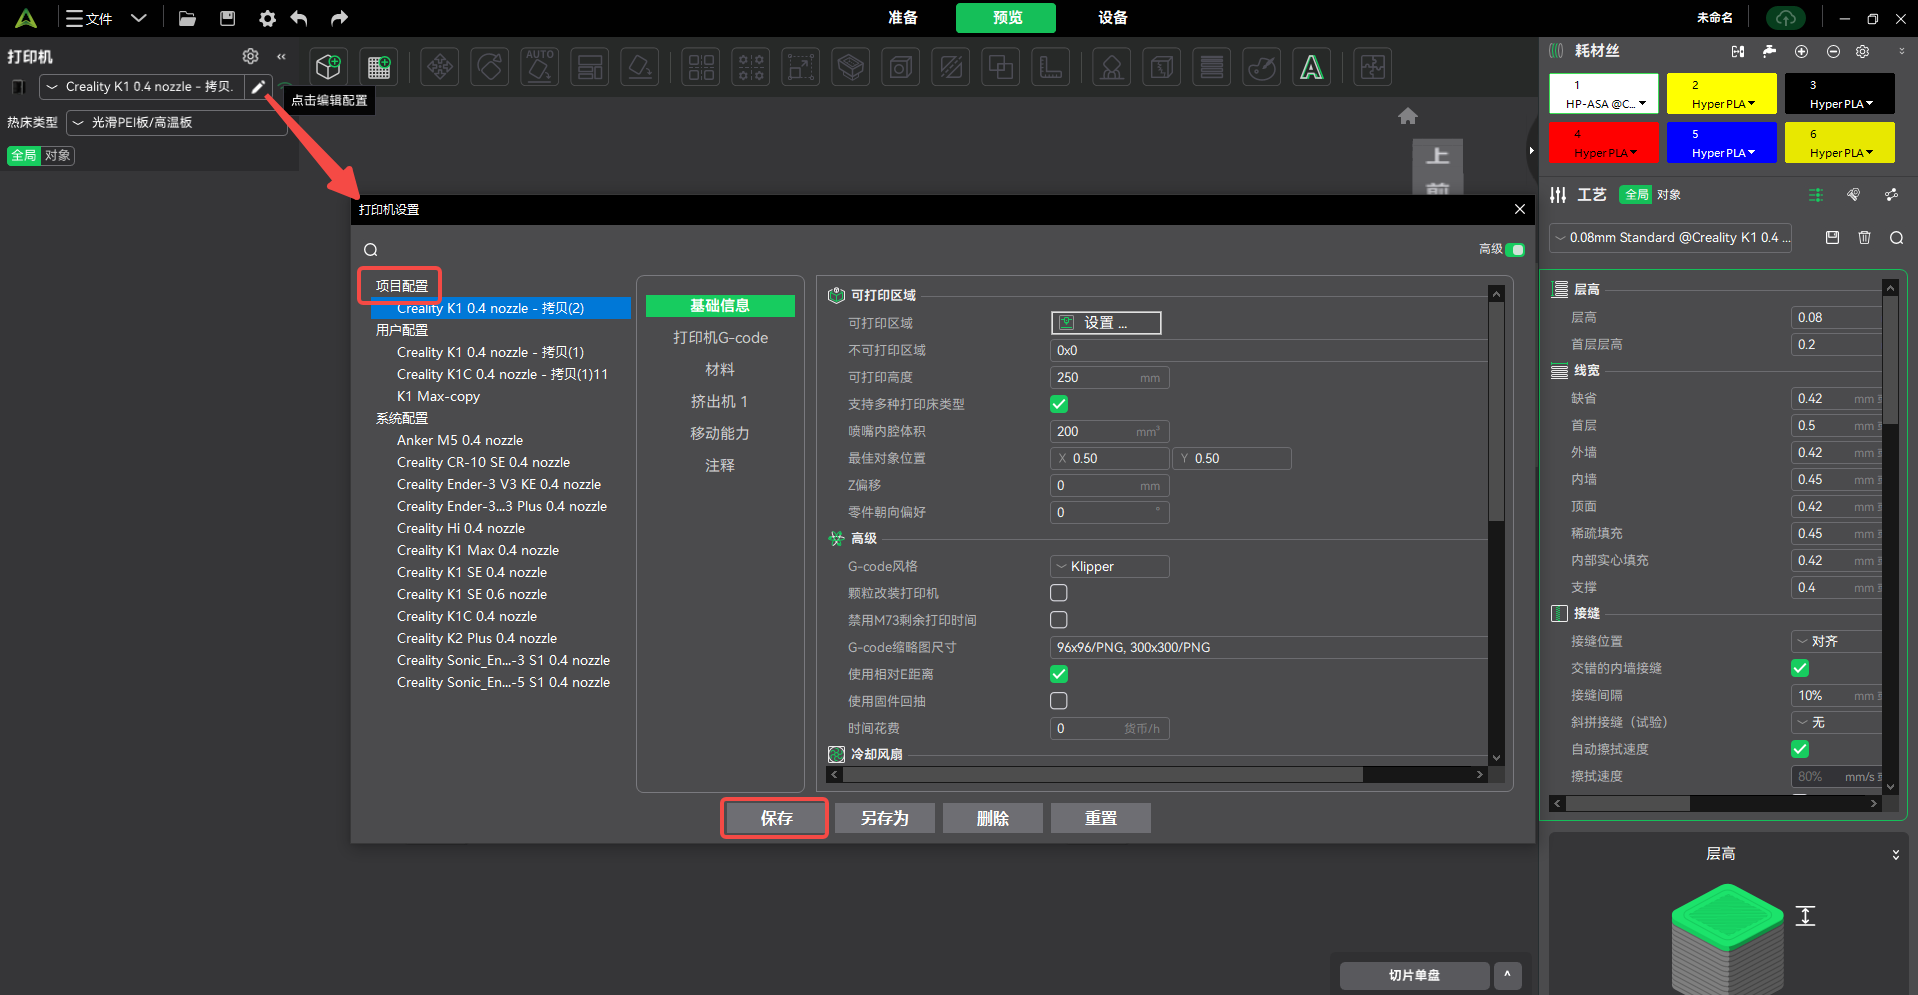The width and height of the screenshot is (1918, 995).
Task: Click the add cube model icon
Action: pos(328,67)
